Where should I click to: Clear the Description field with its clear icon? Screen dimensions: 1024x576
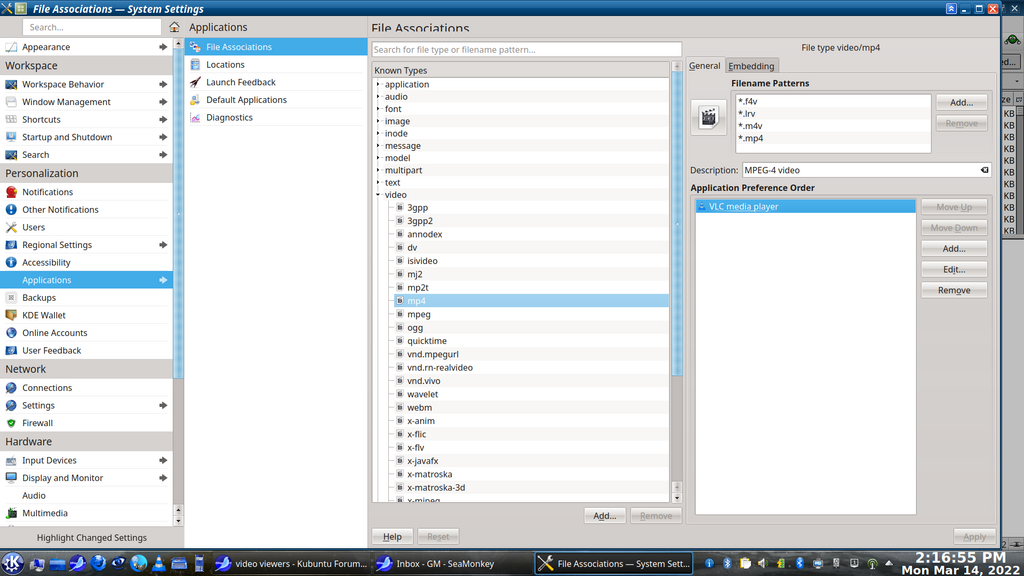pyautogui.click(x=984, y=170)
